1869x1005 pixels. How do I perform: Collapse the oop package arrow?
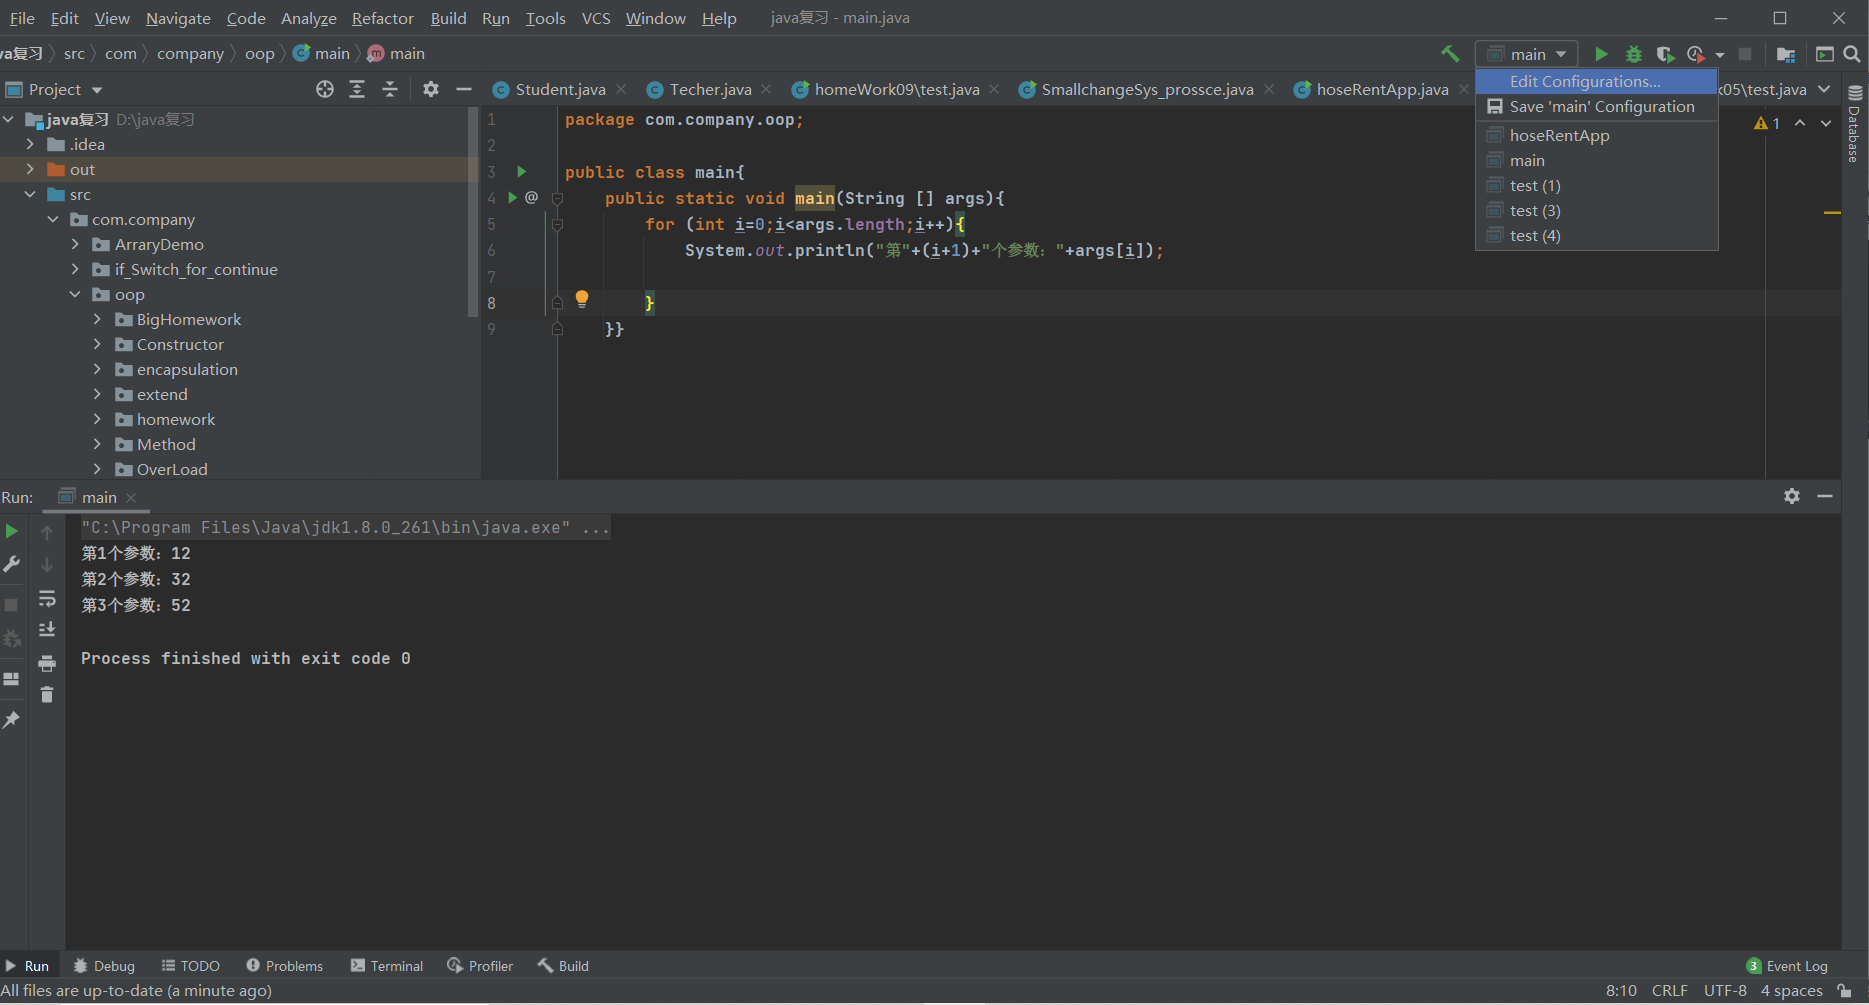75,294
